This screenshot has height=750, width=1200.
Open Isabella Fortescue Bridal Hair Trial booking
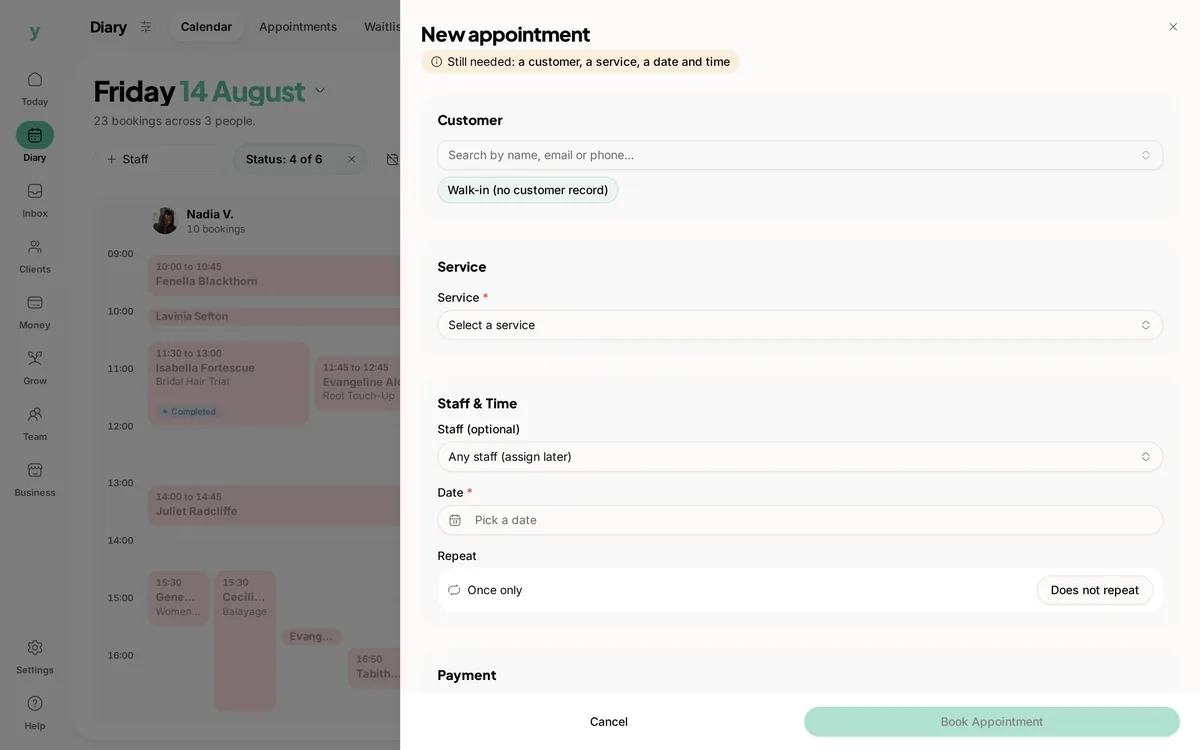tap(229, 383)
